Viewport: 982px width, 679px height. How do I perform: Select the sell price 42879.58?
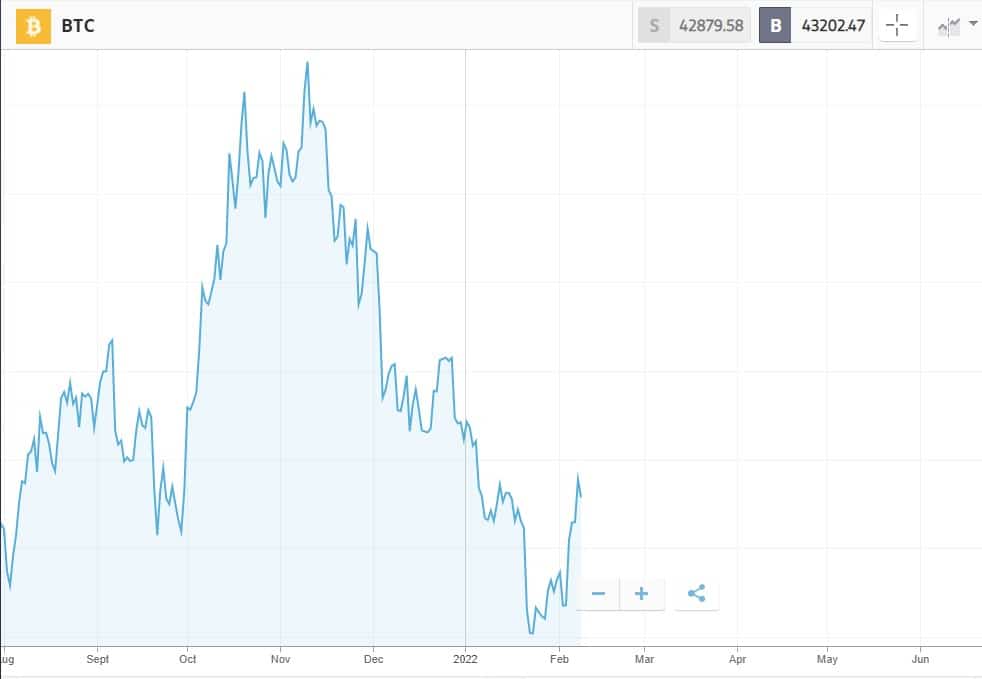pos(711,26)
